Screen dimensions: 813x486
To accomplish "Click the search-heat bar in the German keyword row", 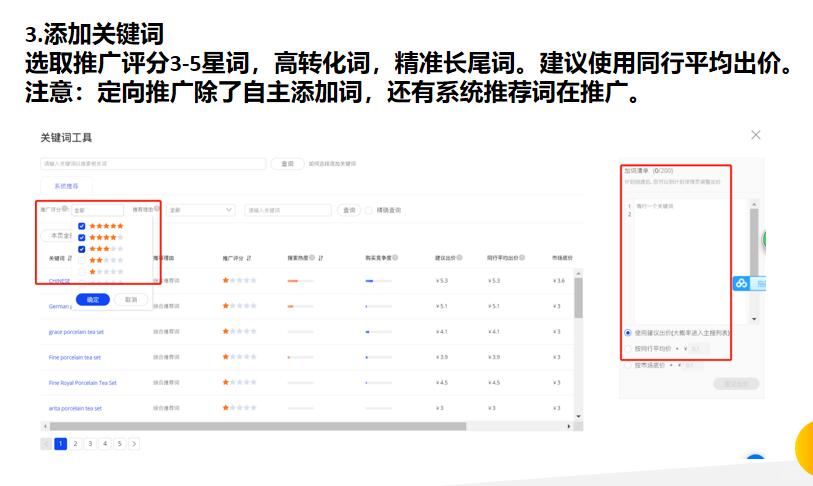I will coord(301,306).
